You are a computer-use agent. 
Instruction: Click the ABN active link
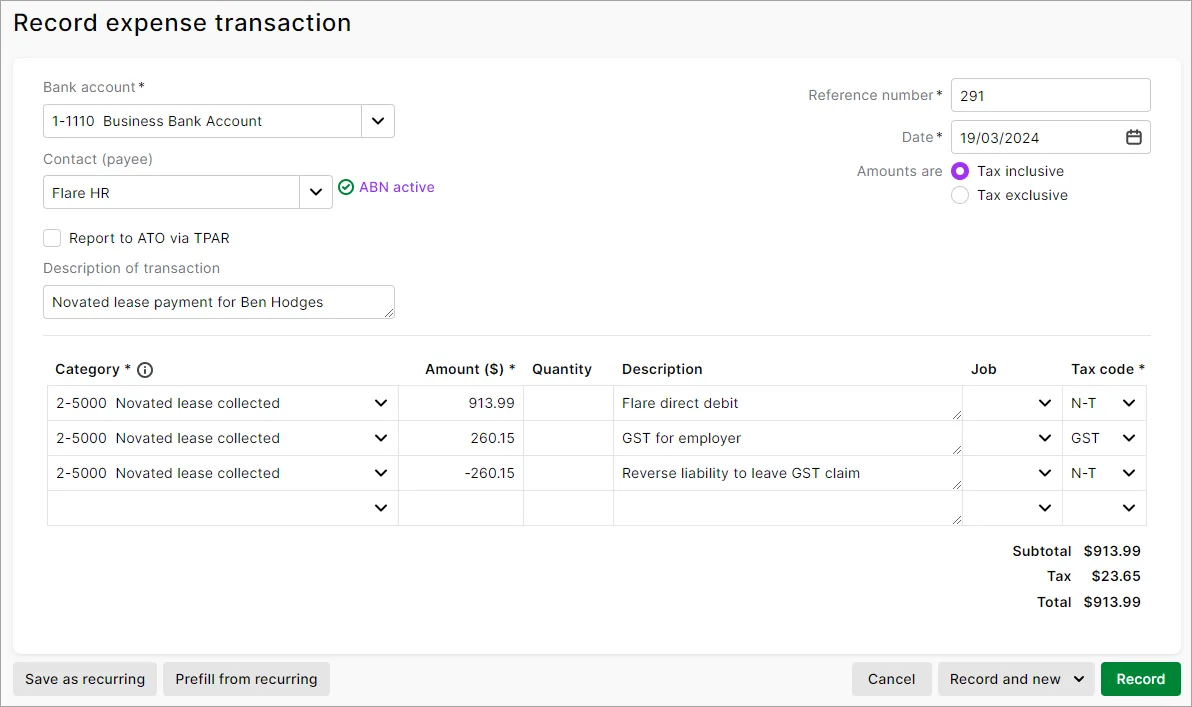(x=397, y=187)
